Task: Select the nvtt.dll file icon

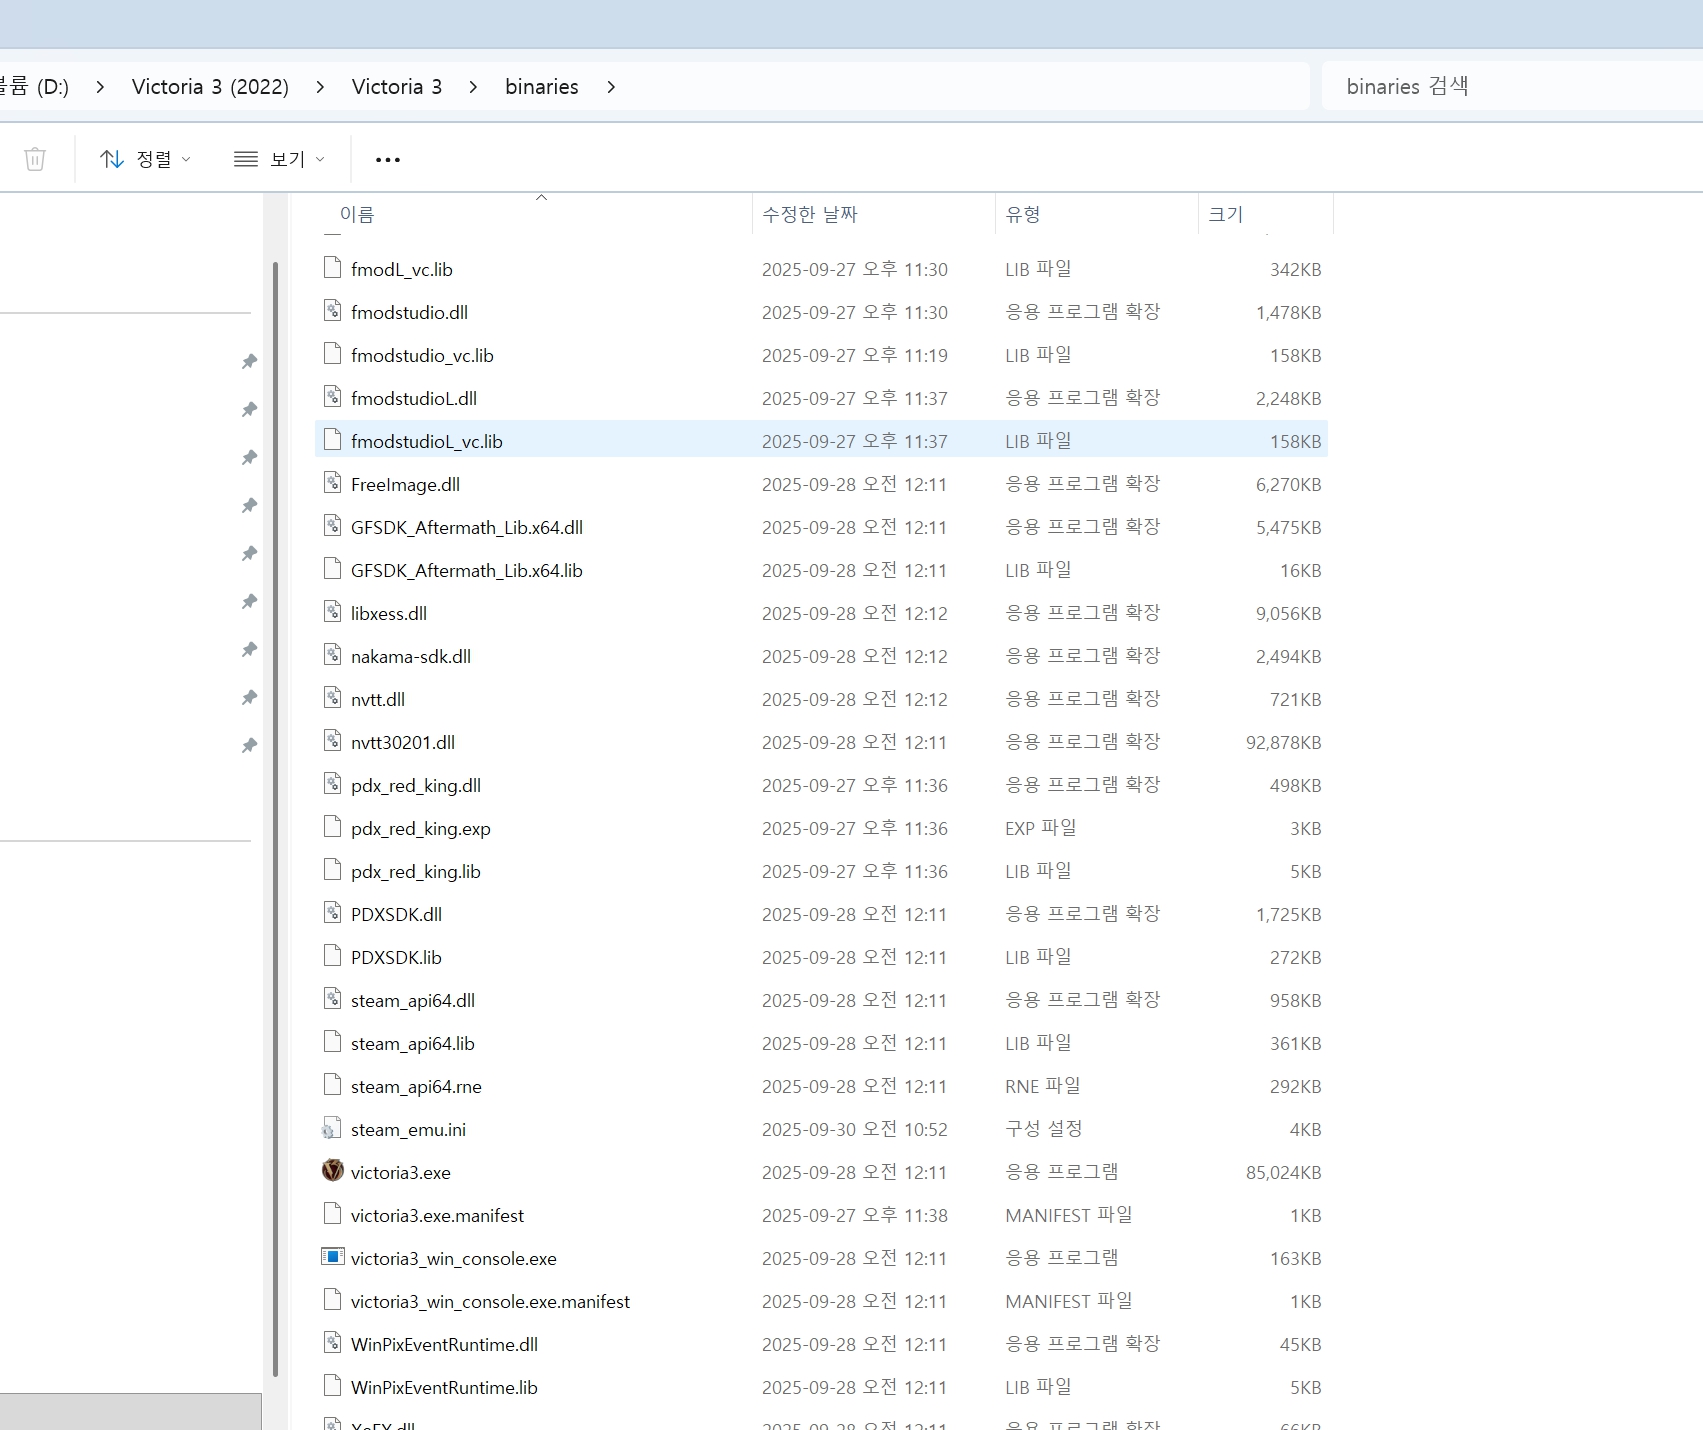Action: 332,698
